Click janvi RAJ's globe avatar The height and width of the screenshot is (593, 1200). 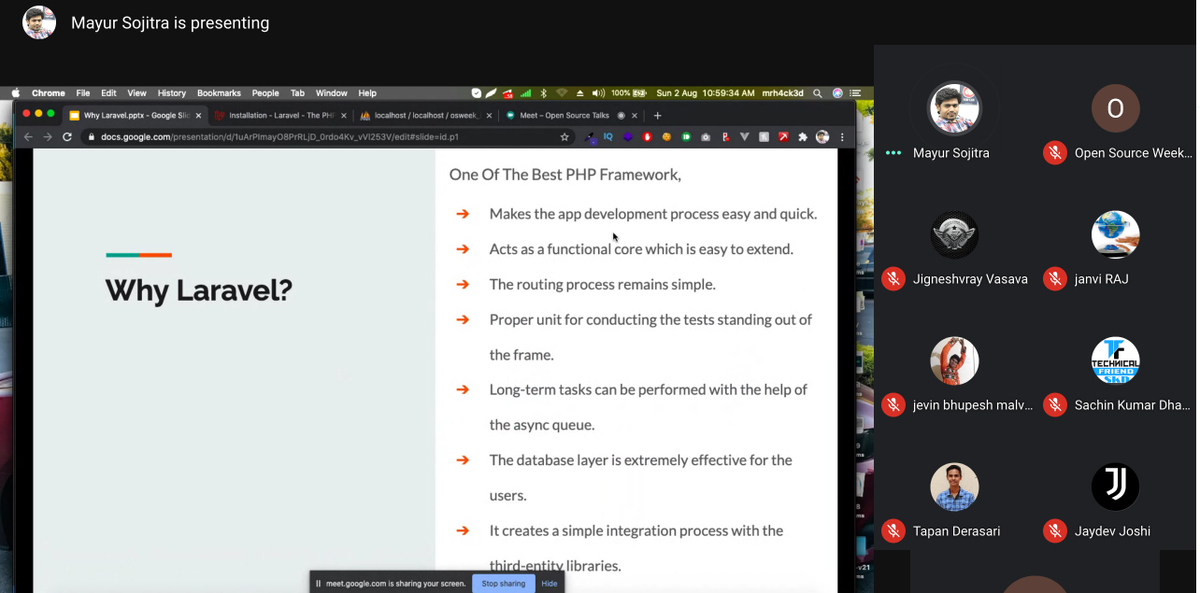(1115, 235)
